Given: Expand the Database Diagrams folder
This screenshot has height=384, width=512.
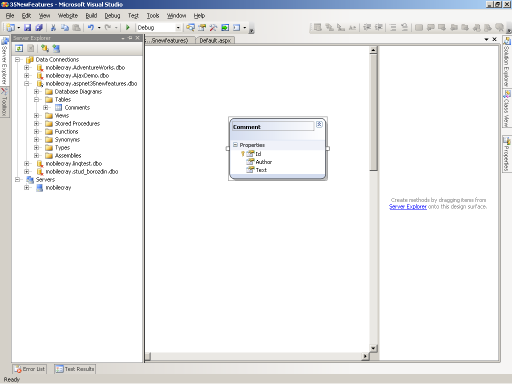Looking at the screenshot, I should [x=36, y=92].
